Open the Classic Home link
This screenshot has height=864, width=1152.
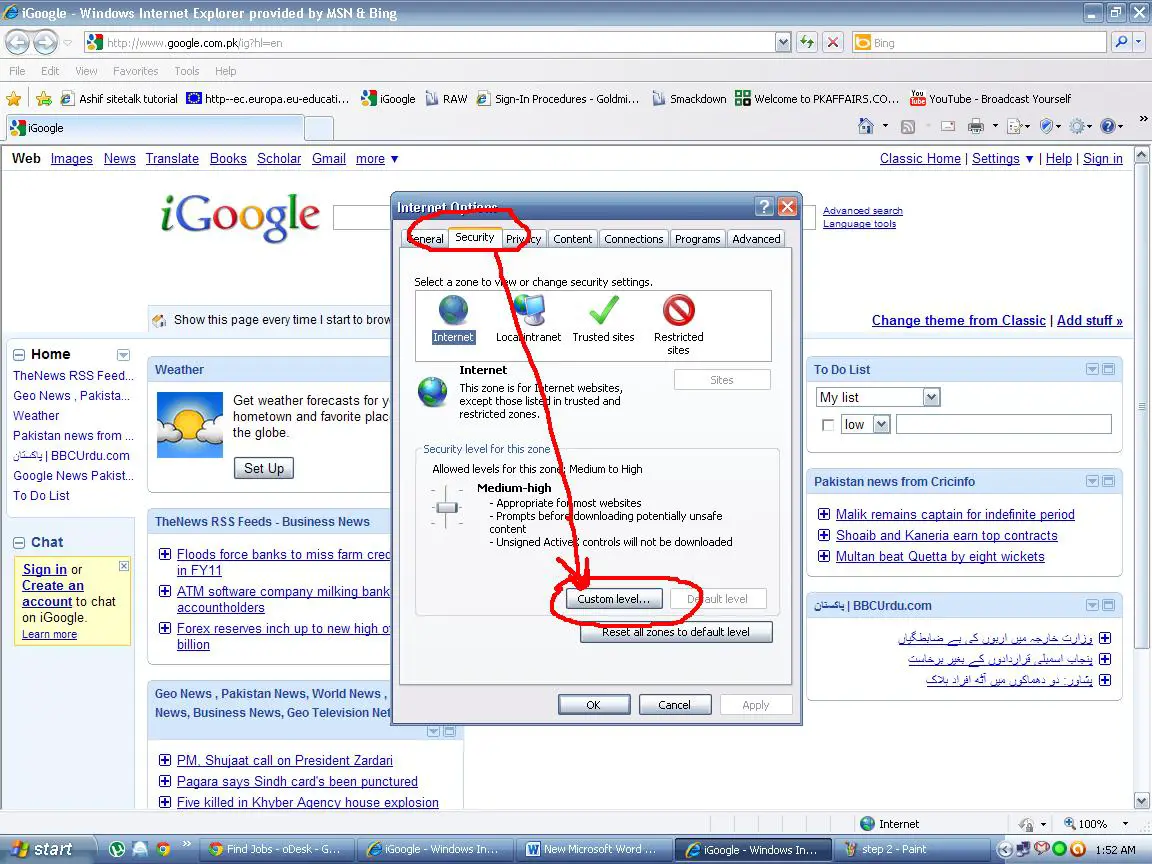click(x=920, y=159)
